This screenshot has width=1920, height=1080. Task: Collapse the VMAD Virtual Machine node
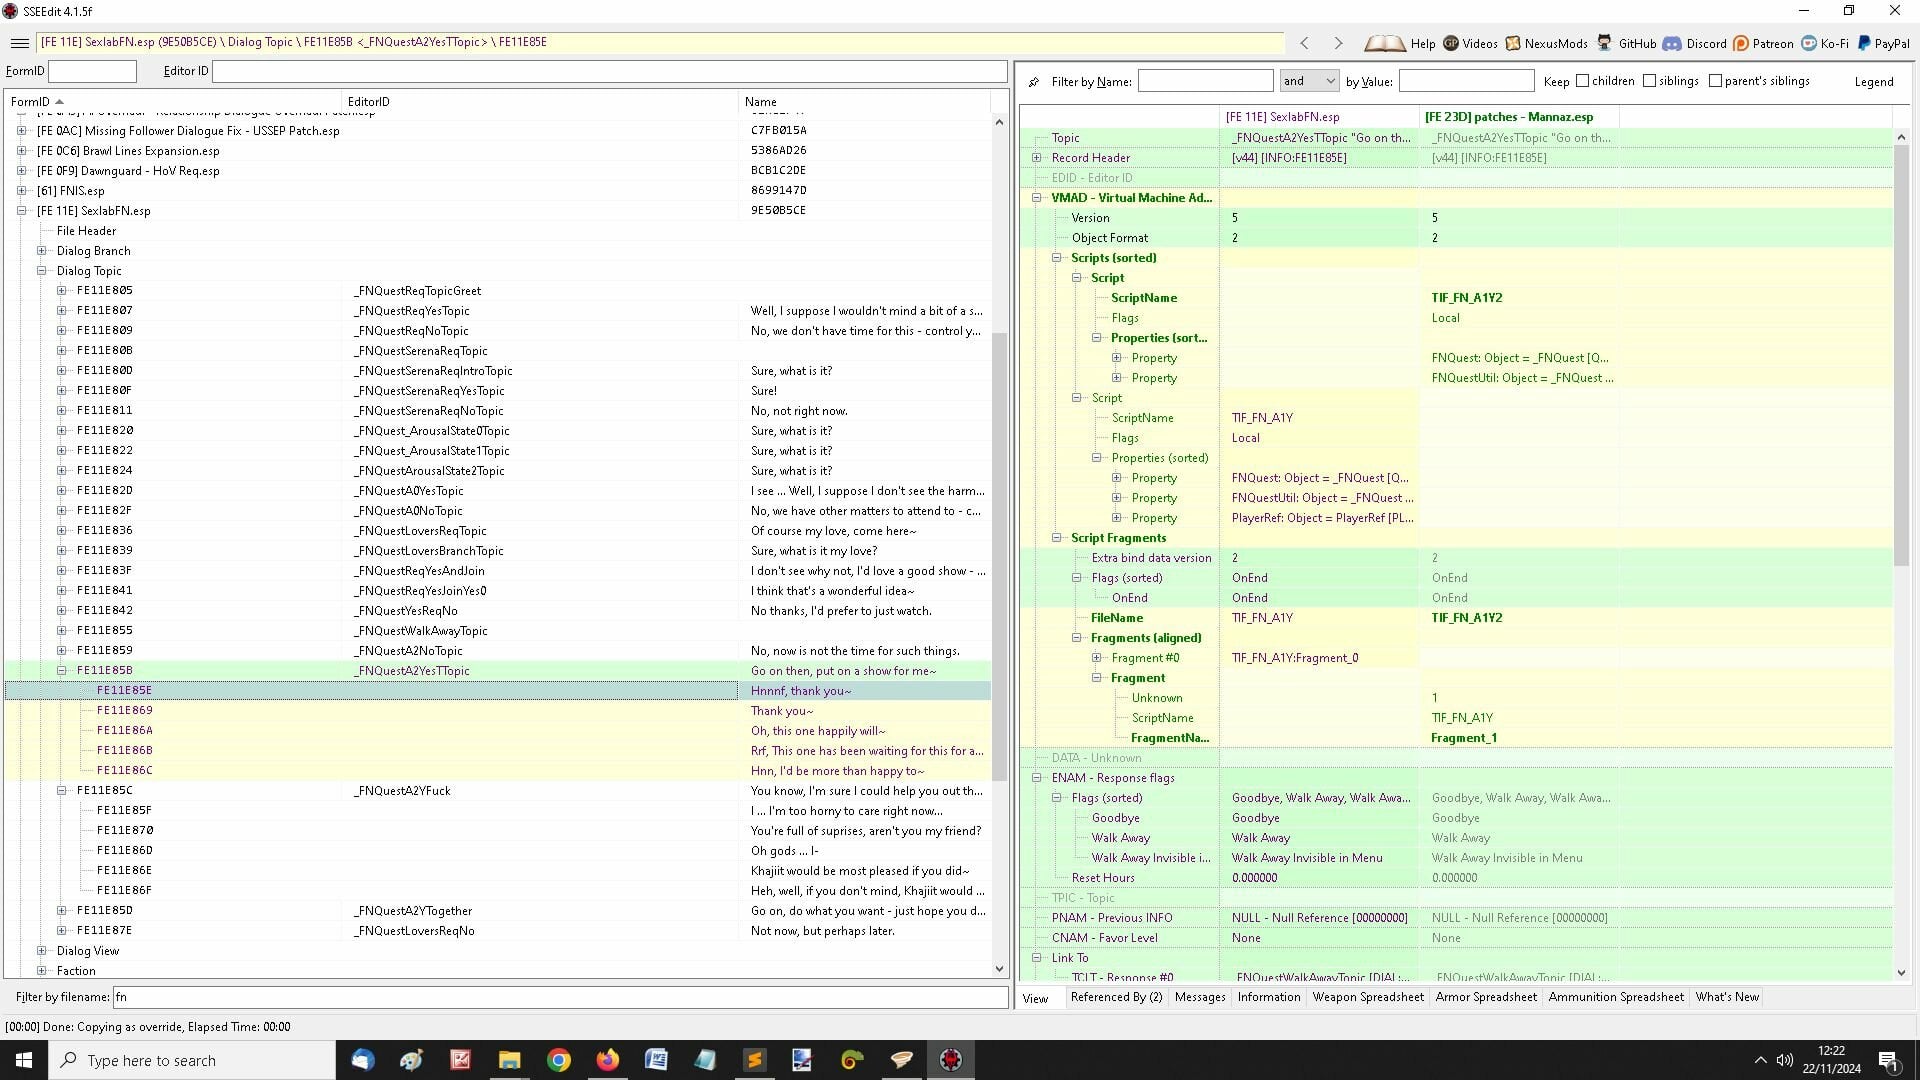pos(1037,198)
